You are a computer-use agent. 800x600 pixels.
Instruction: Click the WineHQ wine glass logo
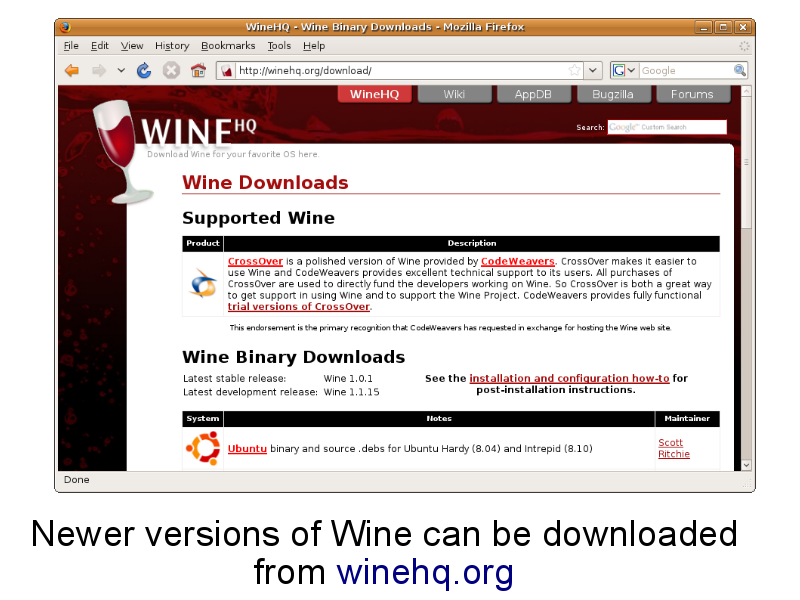(121, 152)
